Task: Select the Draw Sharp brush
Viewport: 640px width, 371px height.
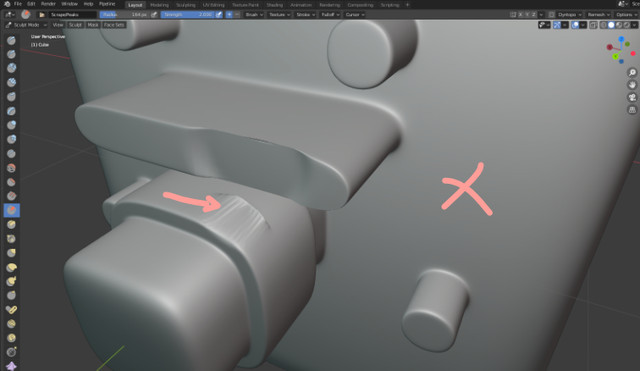Action: (11, 54)
